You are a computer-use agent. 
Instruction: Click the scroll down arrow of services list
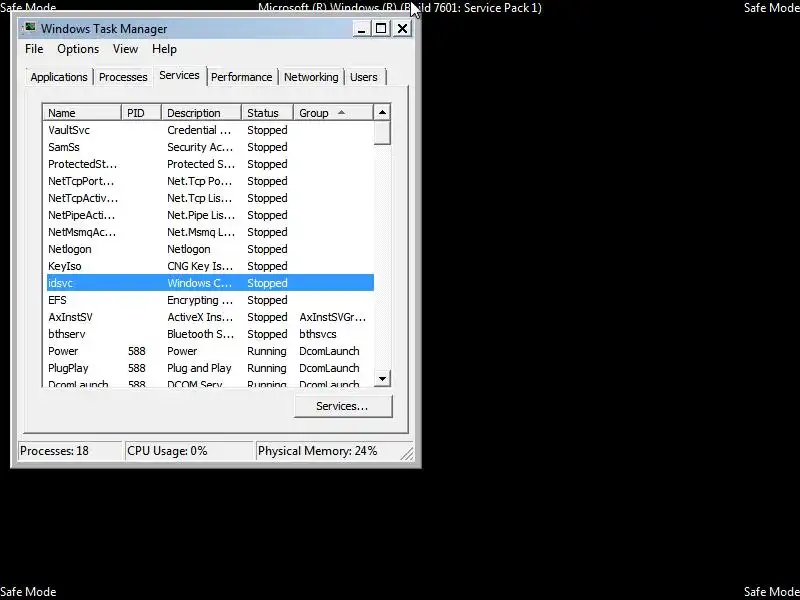[x=382, y=379]
